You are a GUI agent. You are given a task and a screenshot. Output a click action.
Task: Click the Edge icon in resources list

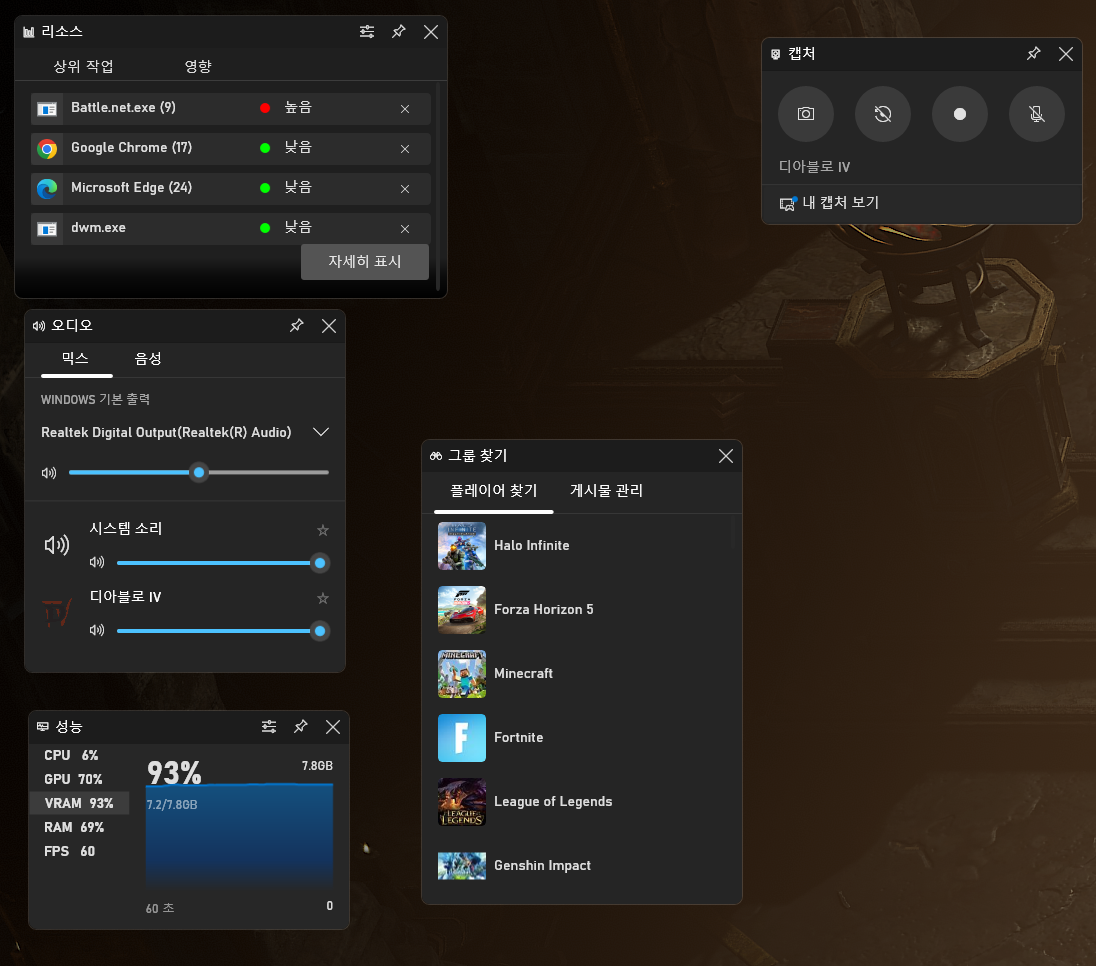pos(47,189)
